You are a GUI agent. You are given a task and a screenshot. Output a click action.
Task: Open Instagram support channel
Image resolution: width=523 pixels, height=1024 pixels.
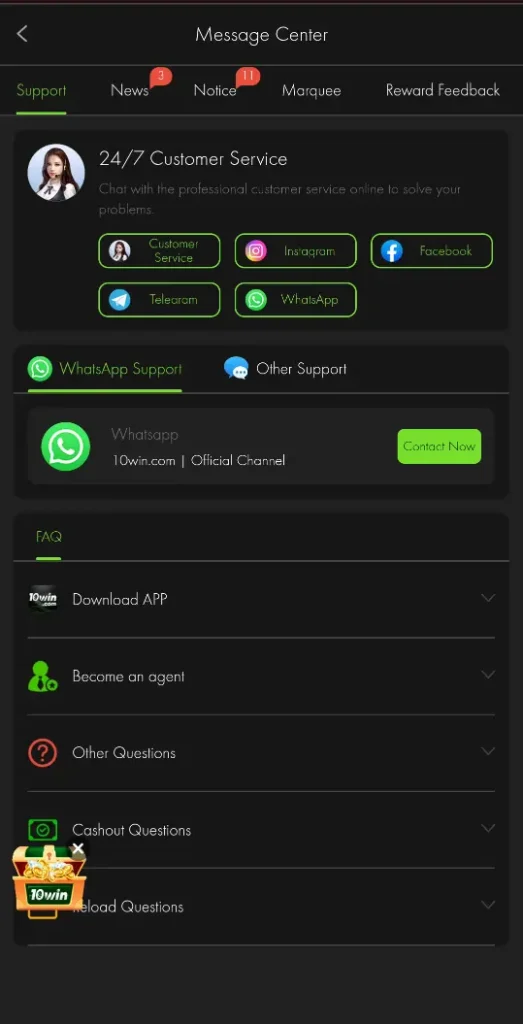(296, 251)
